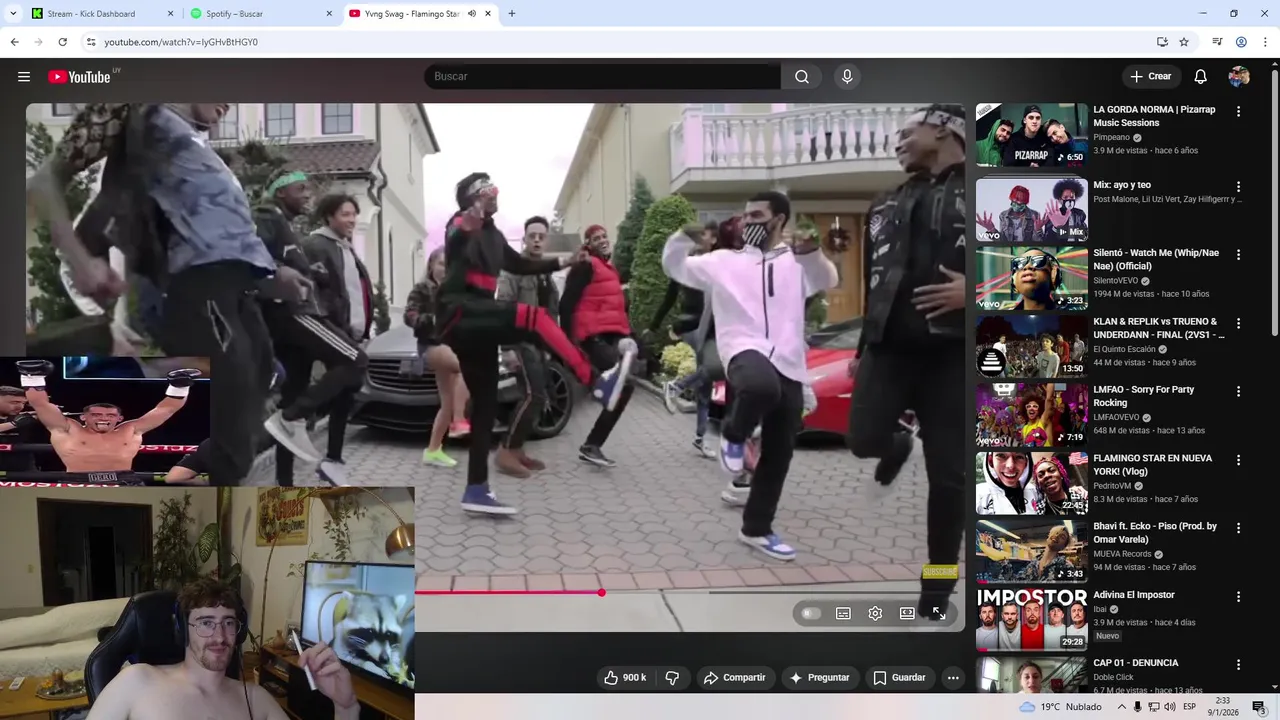Open Chrome media controls icon
The height and width of the screenshot is (720, 1280).
[x=1217, y=42]
